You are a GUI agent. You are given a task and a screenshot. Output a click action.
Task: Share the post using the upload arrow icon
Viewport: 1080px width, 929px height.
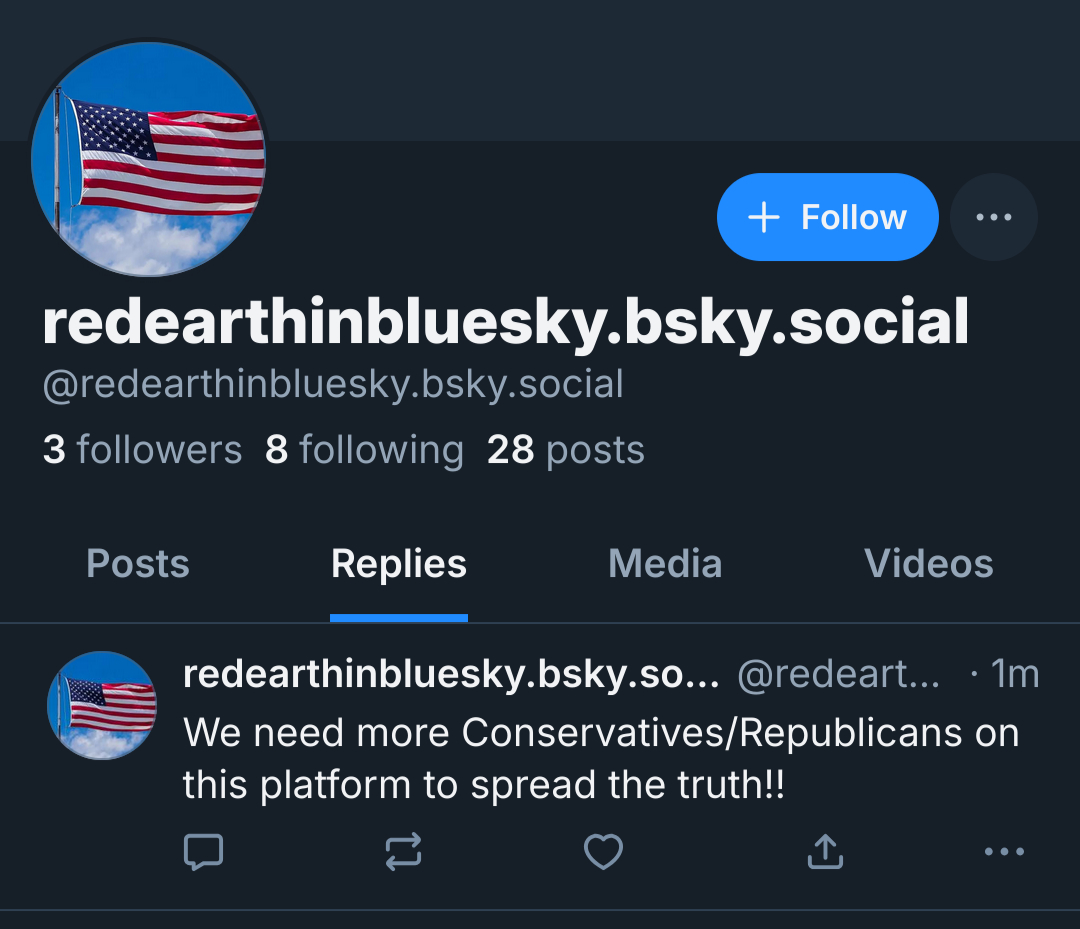point(824,852)
